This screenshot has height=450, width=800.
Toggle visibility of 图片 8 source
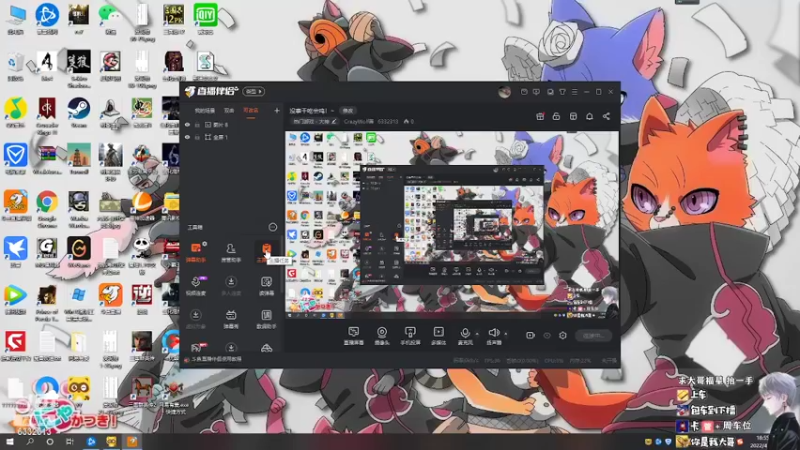187,124
